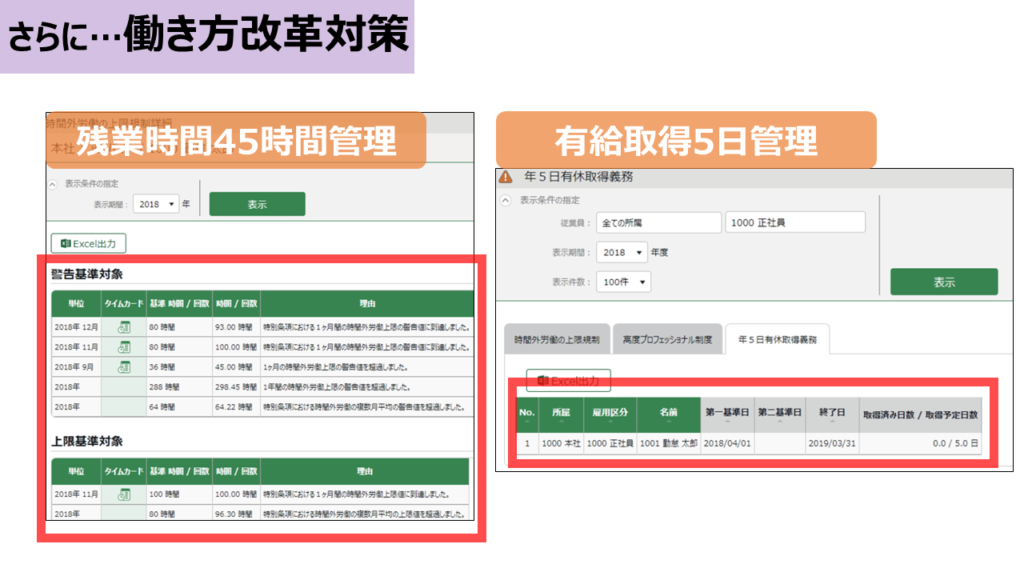This screenshot has height=576, width=1024.
Task: Click the 上限基準対象 heading
Action: coord(88,441)
